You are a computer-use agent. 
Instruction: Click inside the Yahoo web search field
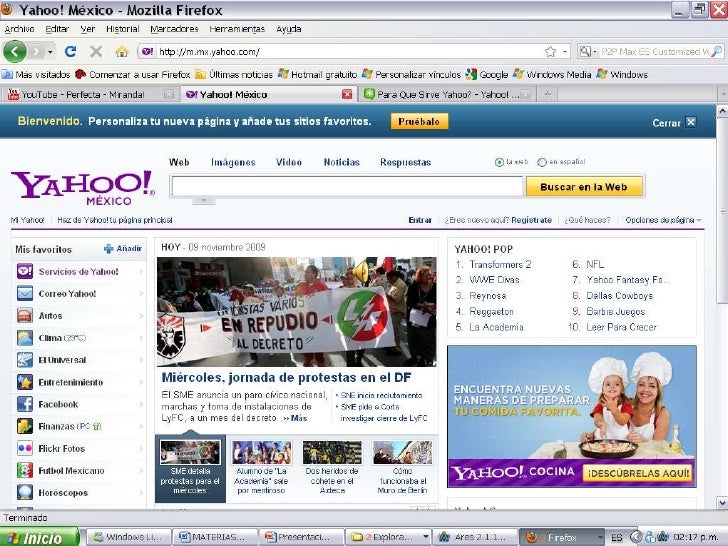(x=347, y=187)
